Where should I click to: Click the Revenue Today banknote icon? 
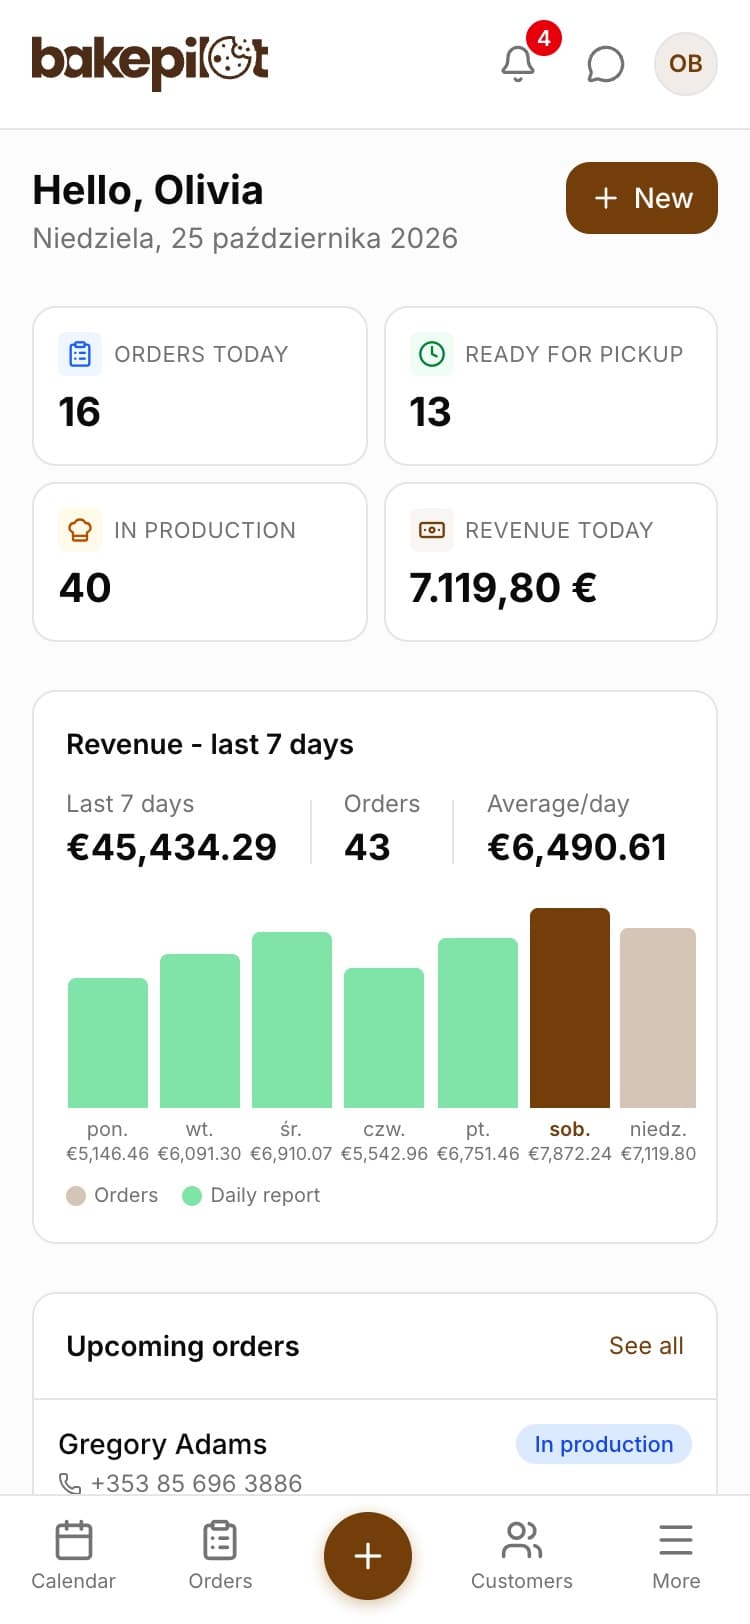tap(431, 530)
